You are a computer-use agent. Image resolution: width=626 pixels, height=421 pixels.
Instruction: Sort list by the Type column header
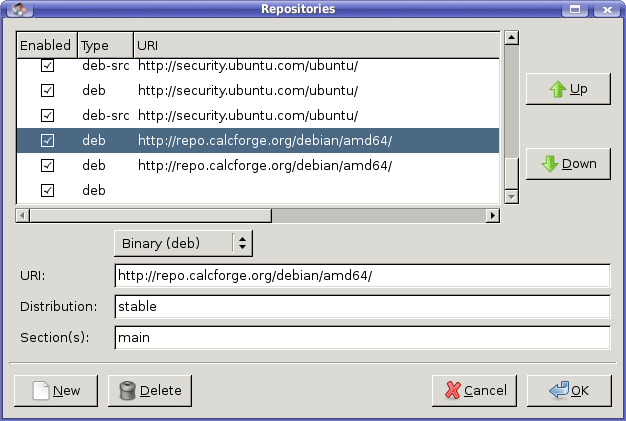pos(105,45)
